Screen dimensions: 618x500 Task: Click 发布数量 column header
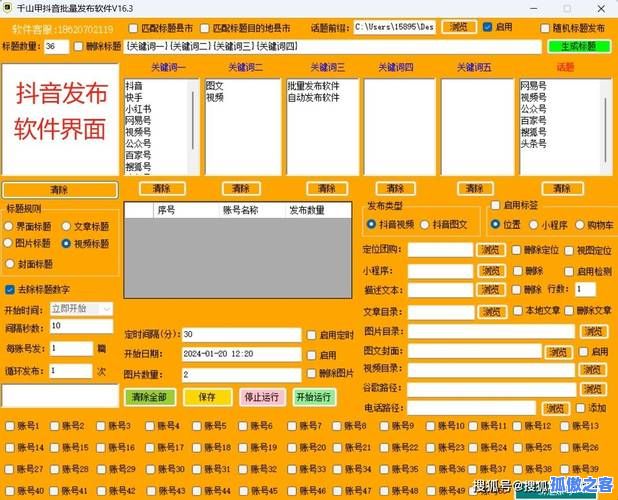pos(307,210)
